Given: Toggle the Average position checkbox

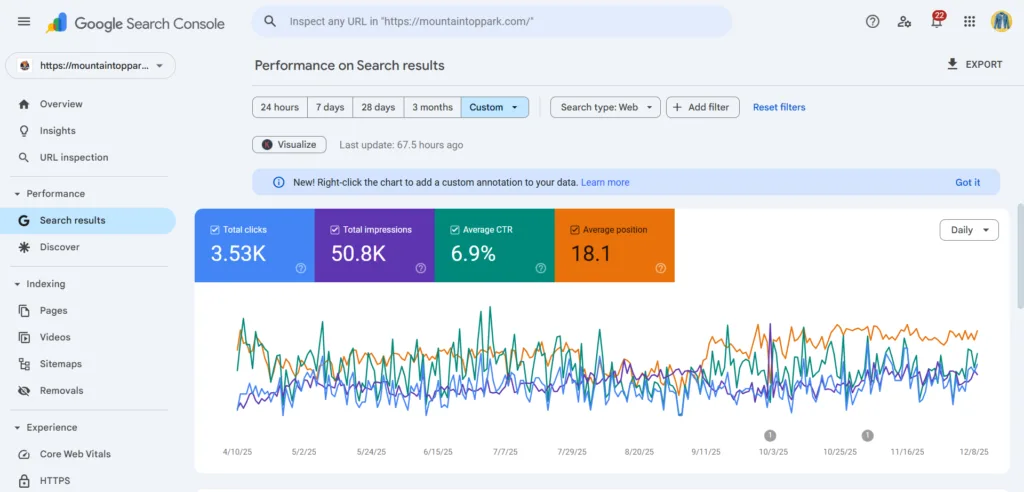Looking at the screenshot, I should [x=575, y=230].
